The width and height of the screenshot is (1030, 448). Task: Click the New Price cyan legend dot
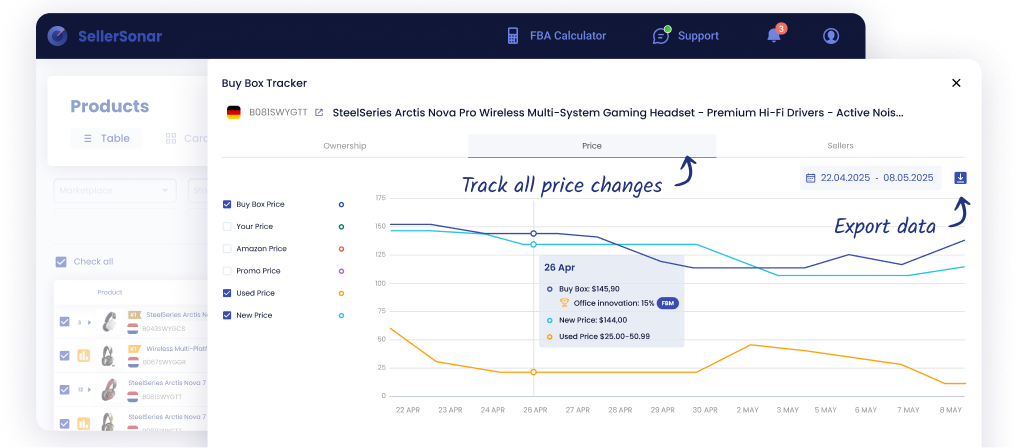coord(342,316)
